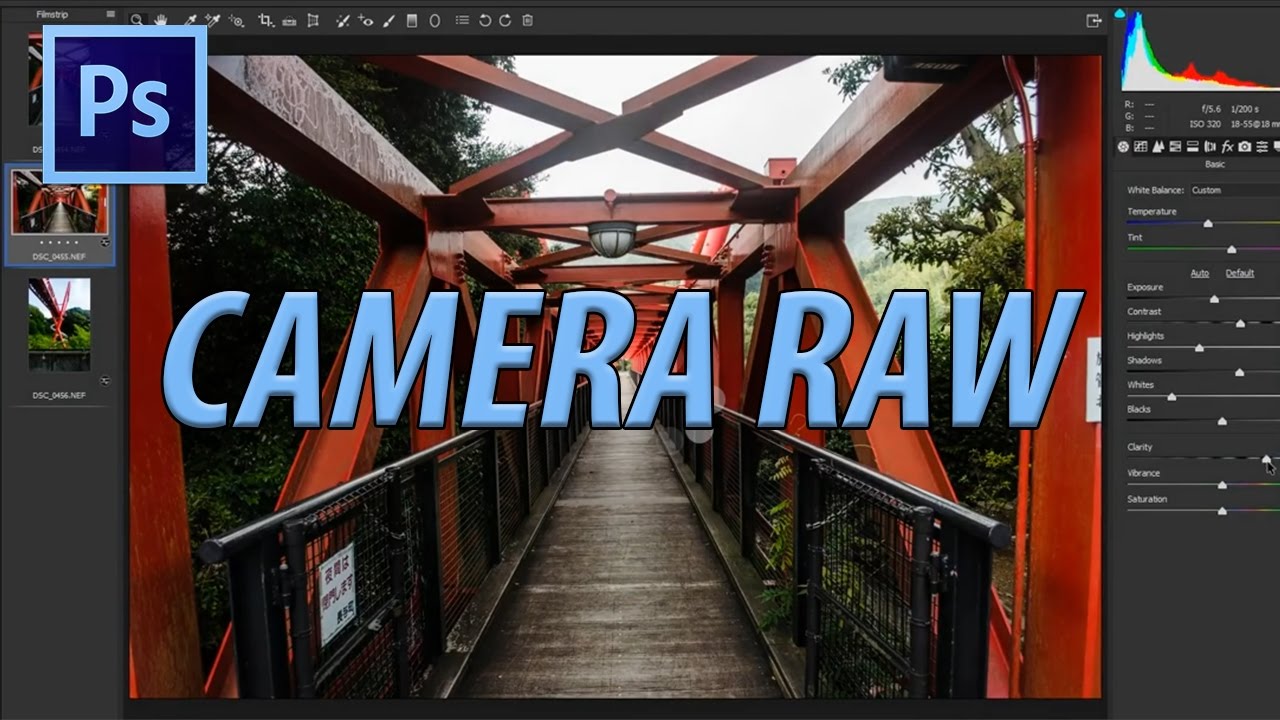Switch to the Detail panel tab

[x=1158, y=147]
